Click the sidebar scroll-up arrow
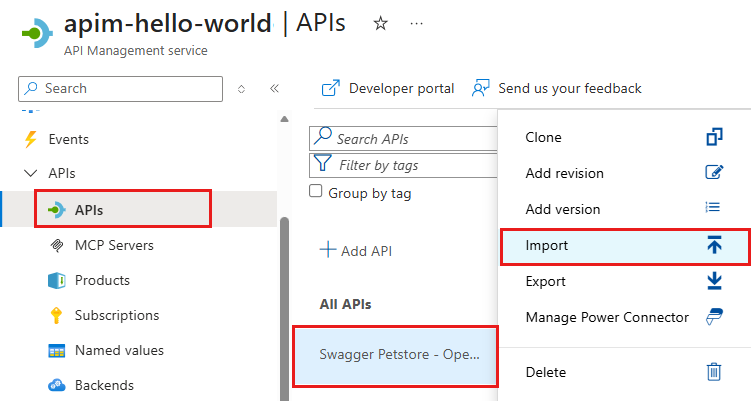 (284, 119)
